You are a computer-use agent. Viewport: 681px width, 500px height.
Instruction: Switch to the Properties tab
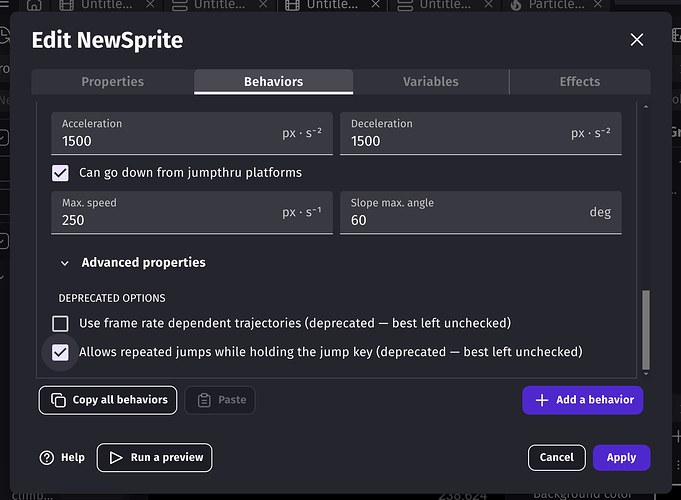tap(112, 82)
